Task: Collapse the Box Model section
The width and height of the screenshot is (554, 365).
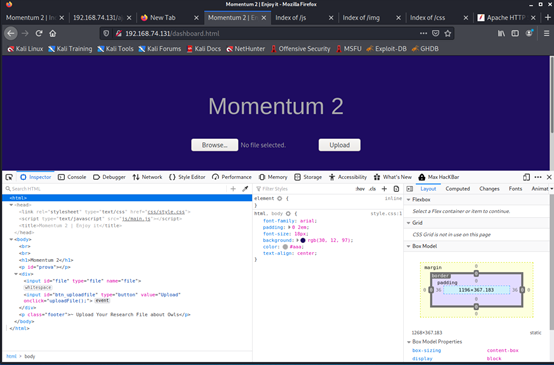Action: (409, 246)
